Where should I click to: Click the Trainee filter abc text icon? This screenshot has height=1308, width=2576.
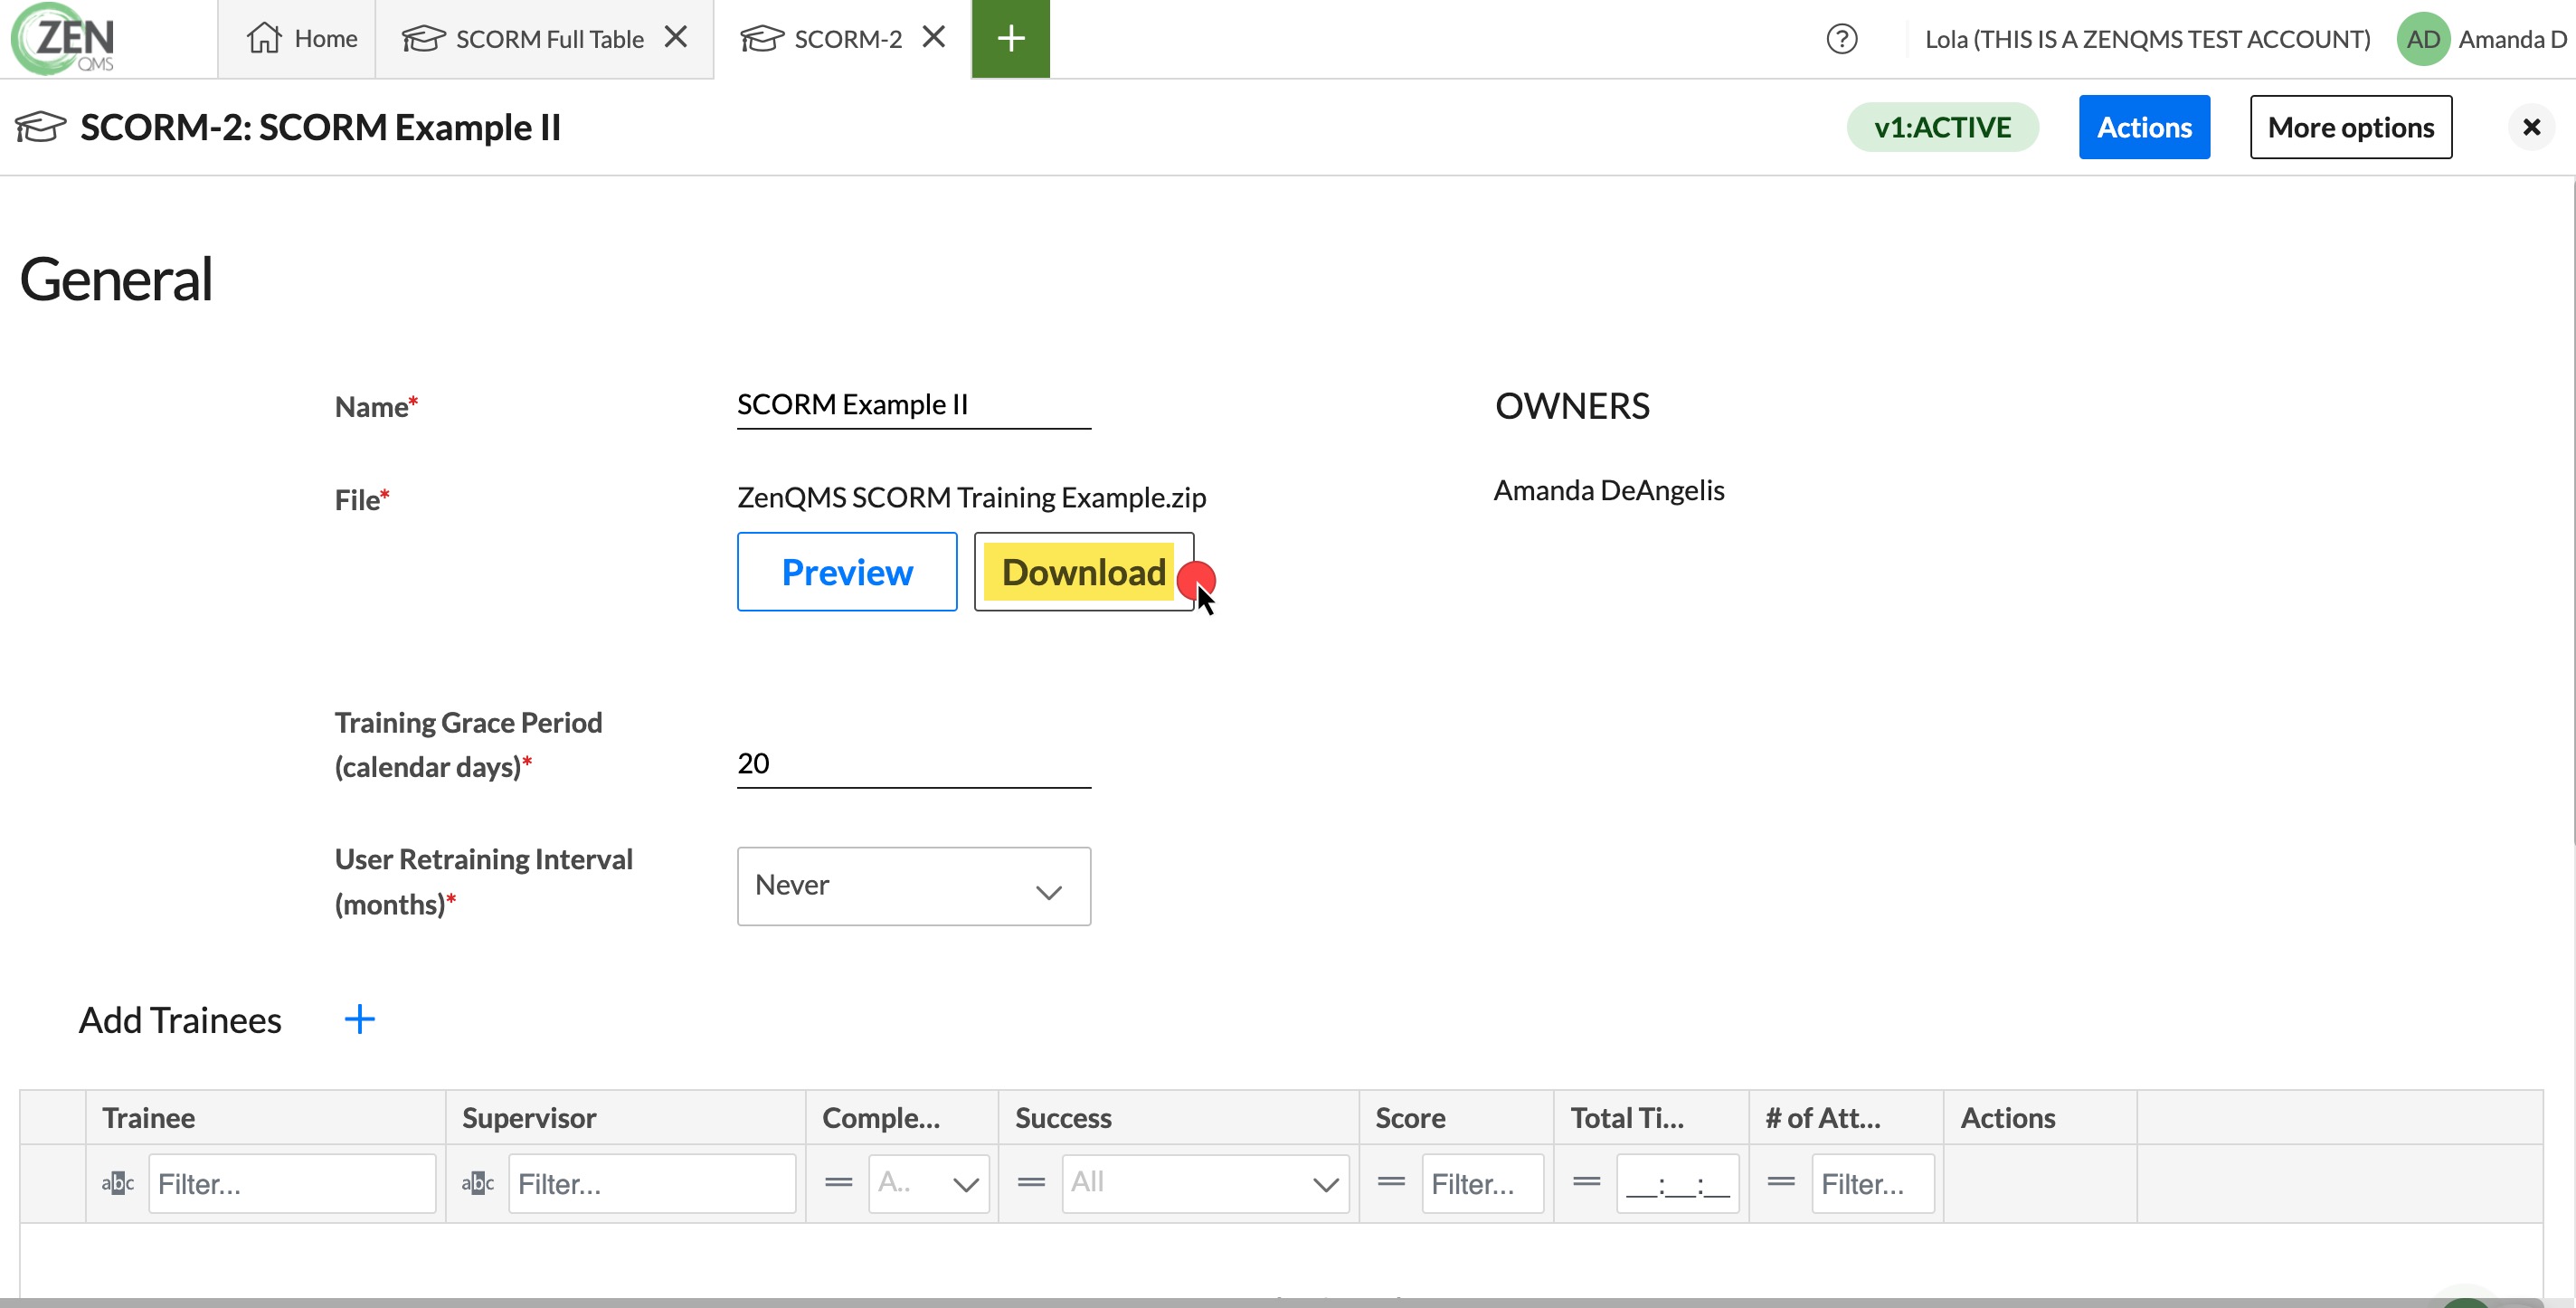(x=117, y=1183)
